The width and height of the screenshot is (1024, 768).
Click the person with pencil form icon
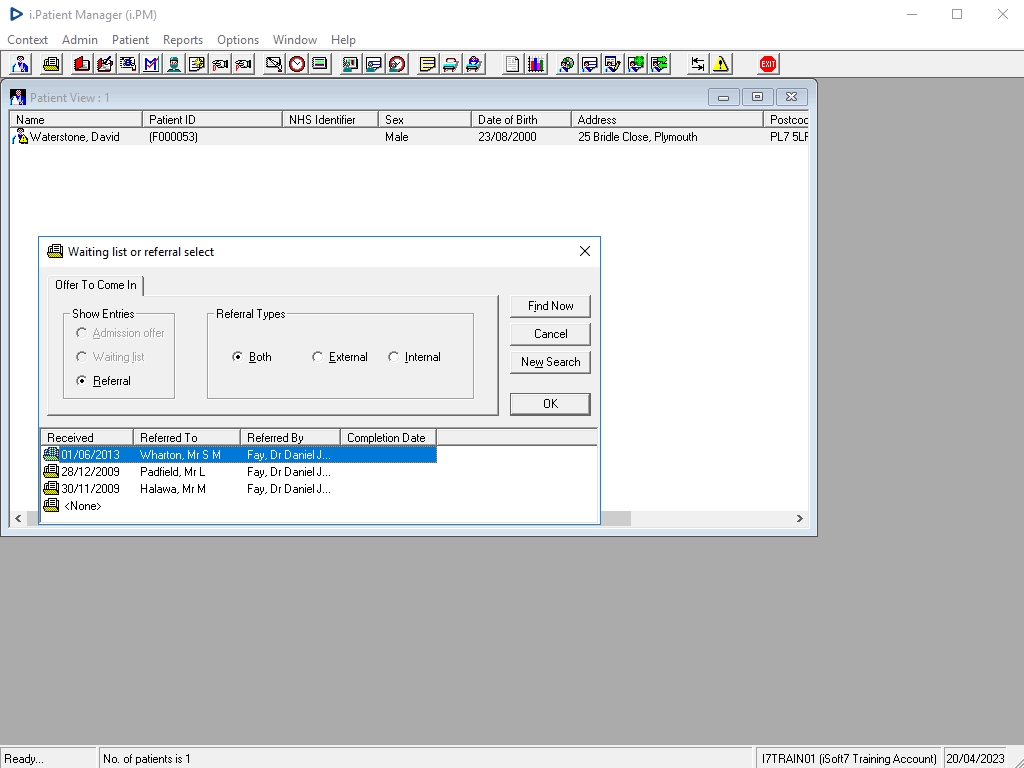point(613,64)
